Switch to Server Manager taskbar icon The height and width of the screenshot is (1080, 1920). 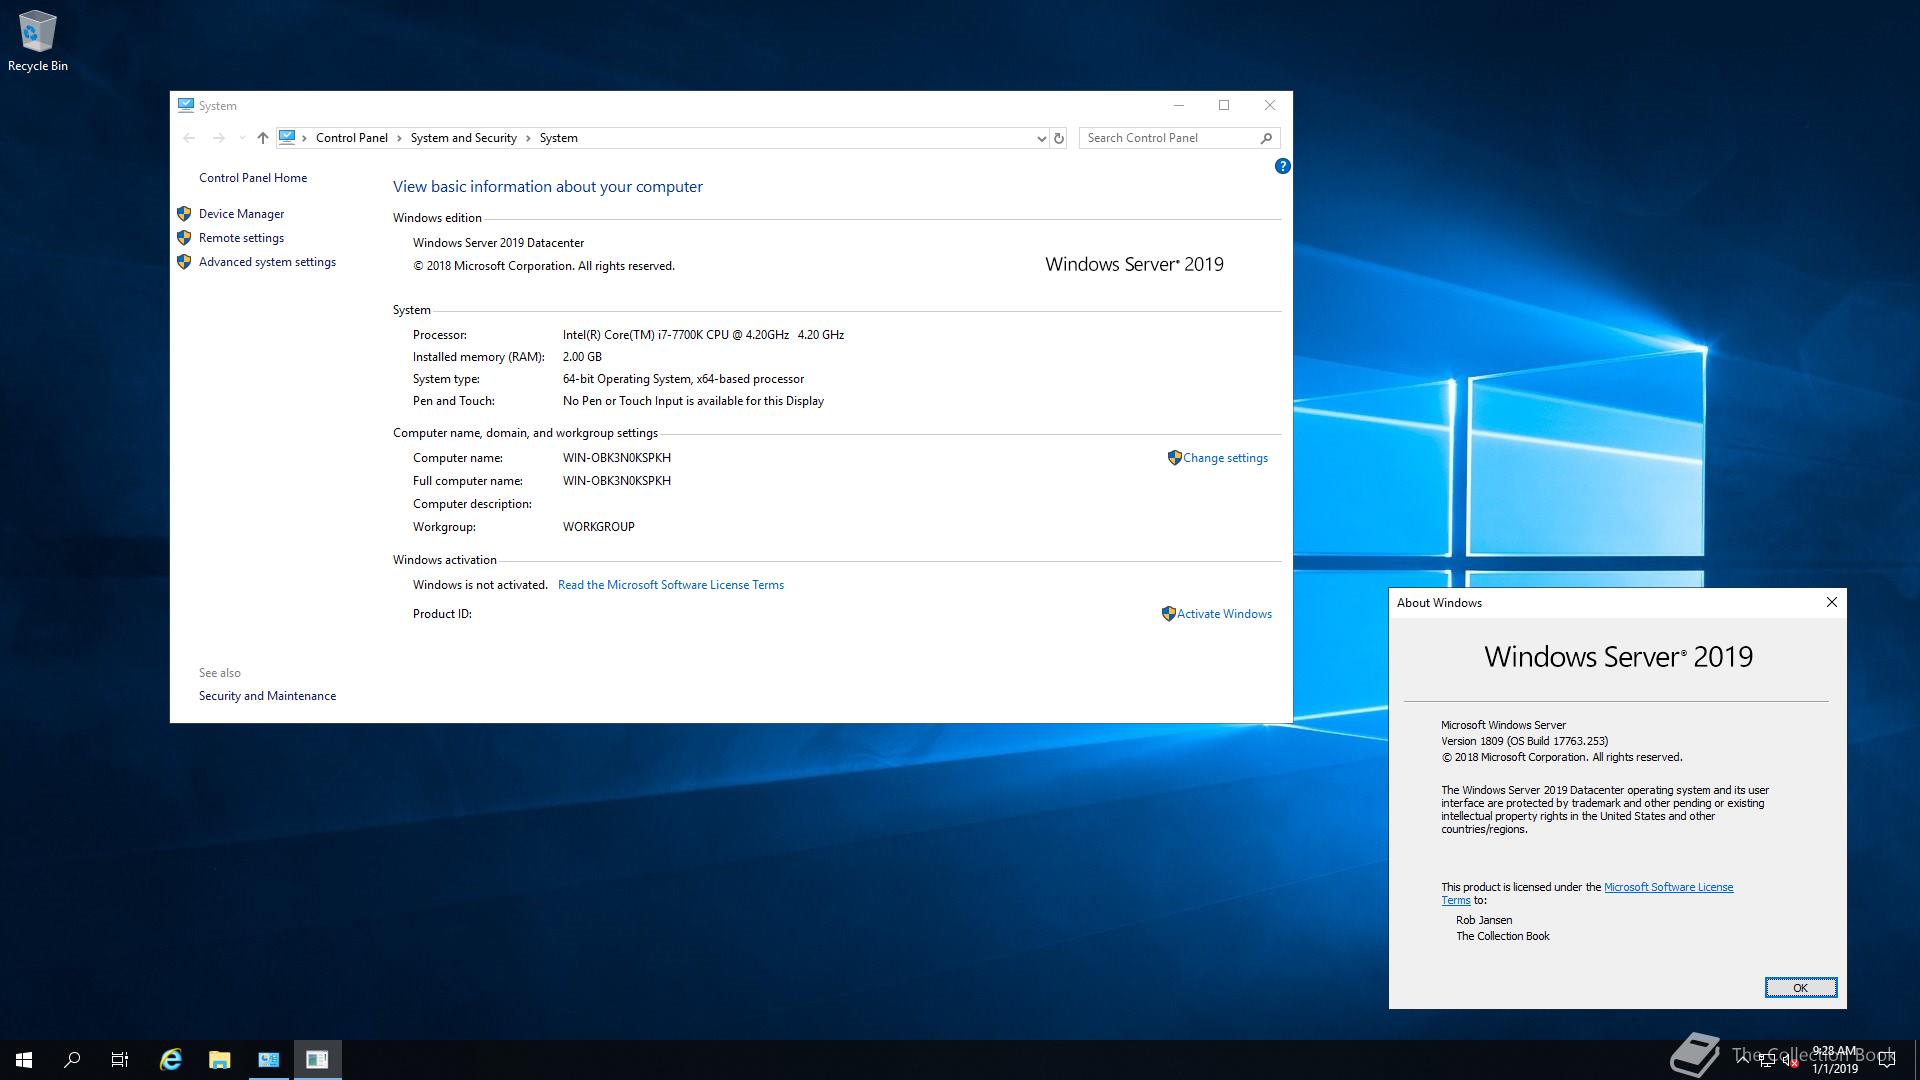pos(269,1060)
